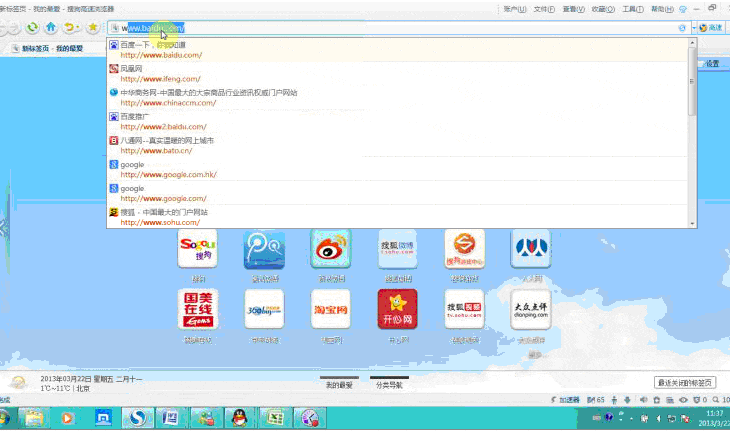Image resolution: width=730 pixels, height=431 pixels.
Task: Click the home button in browser toolbar
Action: click(x=50, y=27)
